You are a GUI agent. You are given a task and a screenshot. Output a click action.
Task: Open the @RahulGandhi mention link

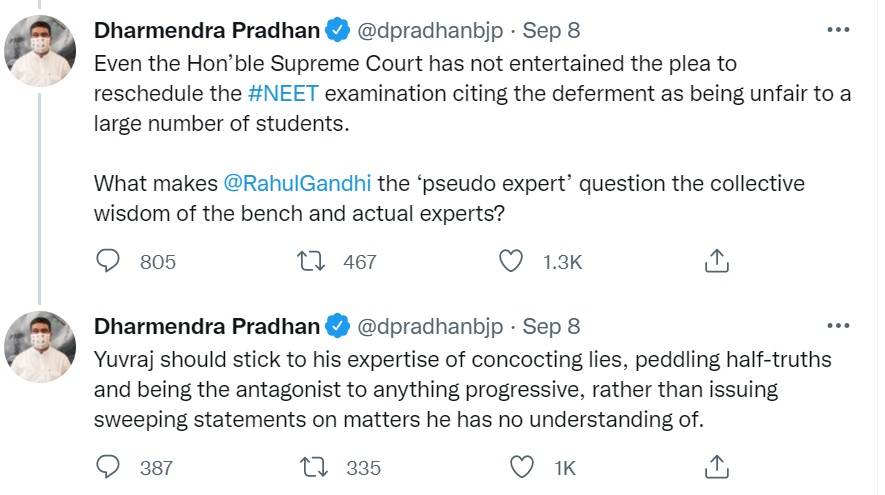coord(284,184)
